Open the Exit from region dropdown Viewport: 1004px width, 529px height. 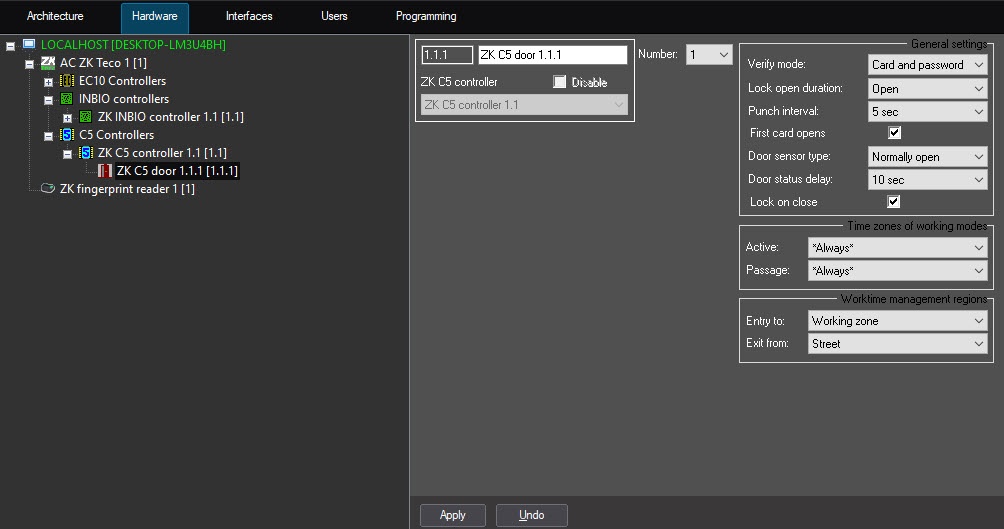click(x=898, y=343)
